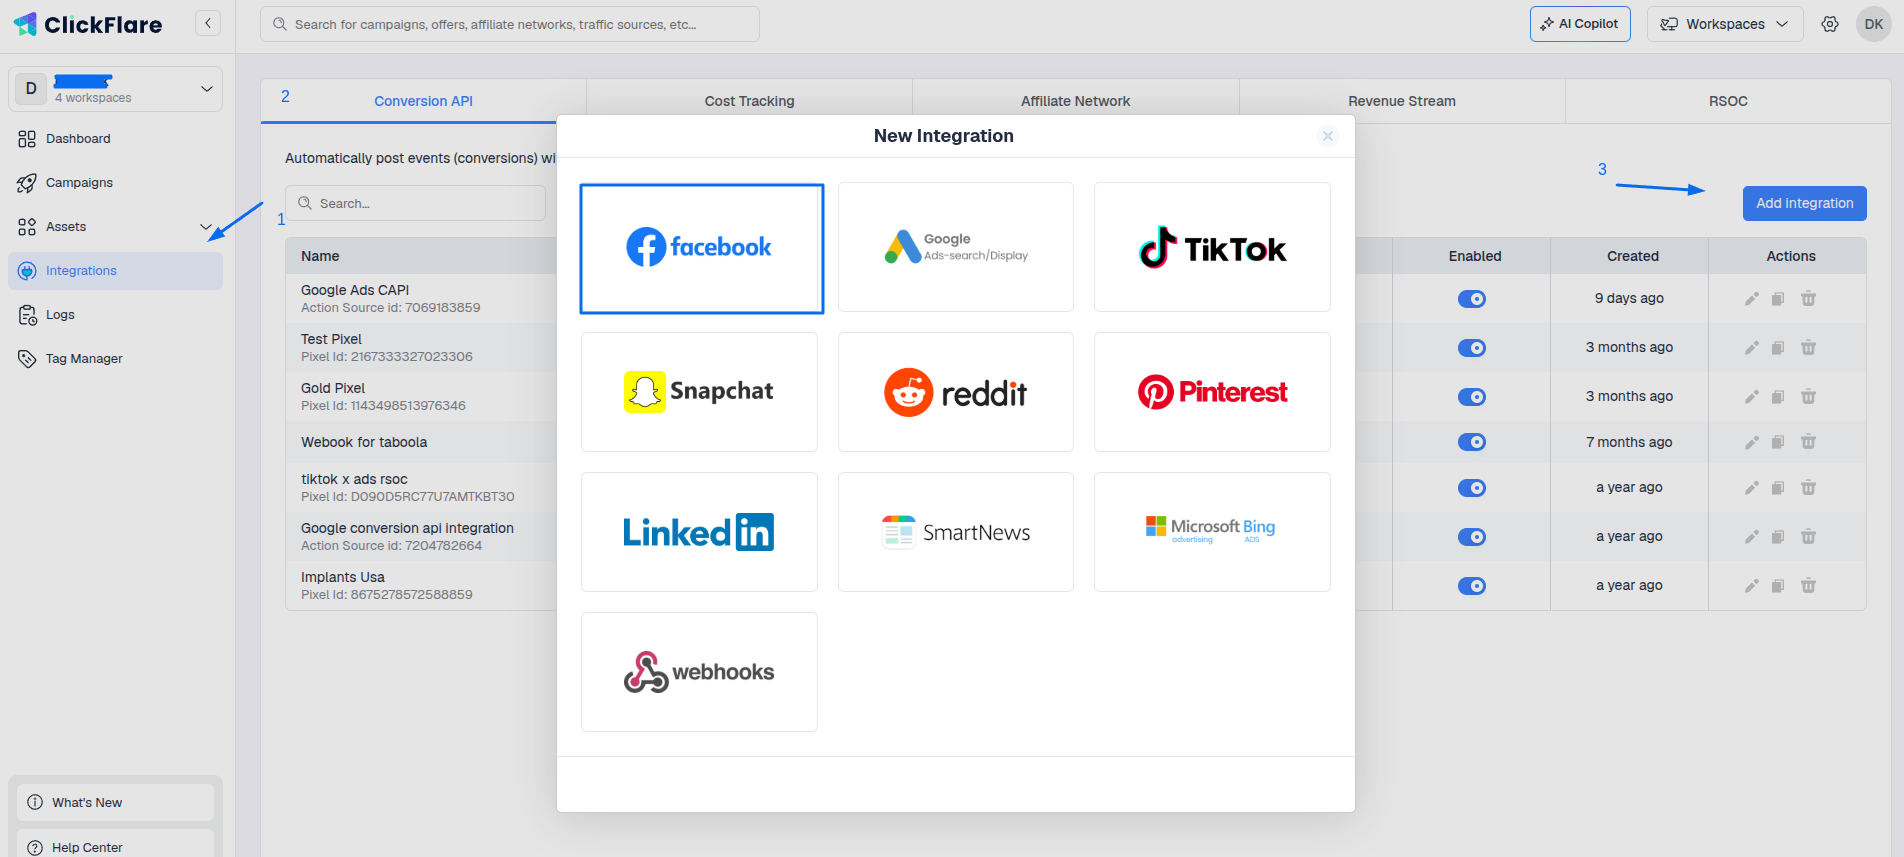Delete the Test Pixel integration
This screenshot has height=857, width=1904.
(x=1808, y=348)
